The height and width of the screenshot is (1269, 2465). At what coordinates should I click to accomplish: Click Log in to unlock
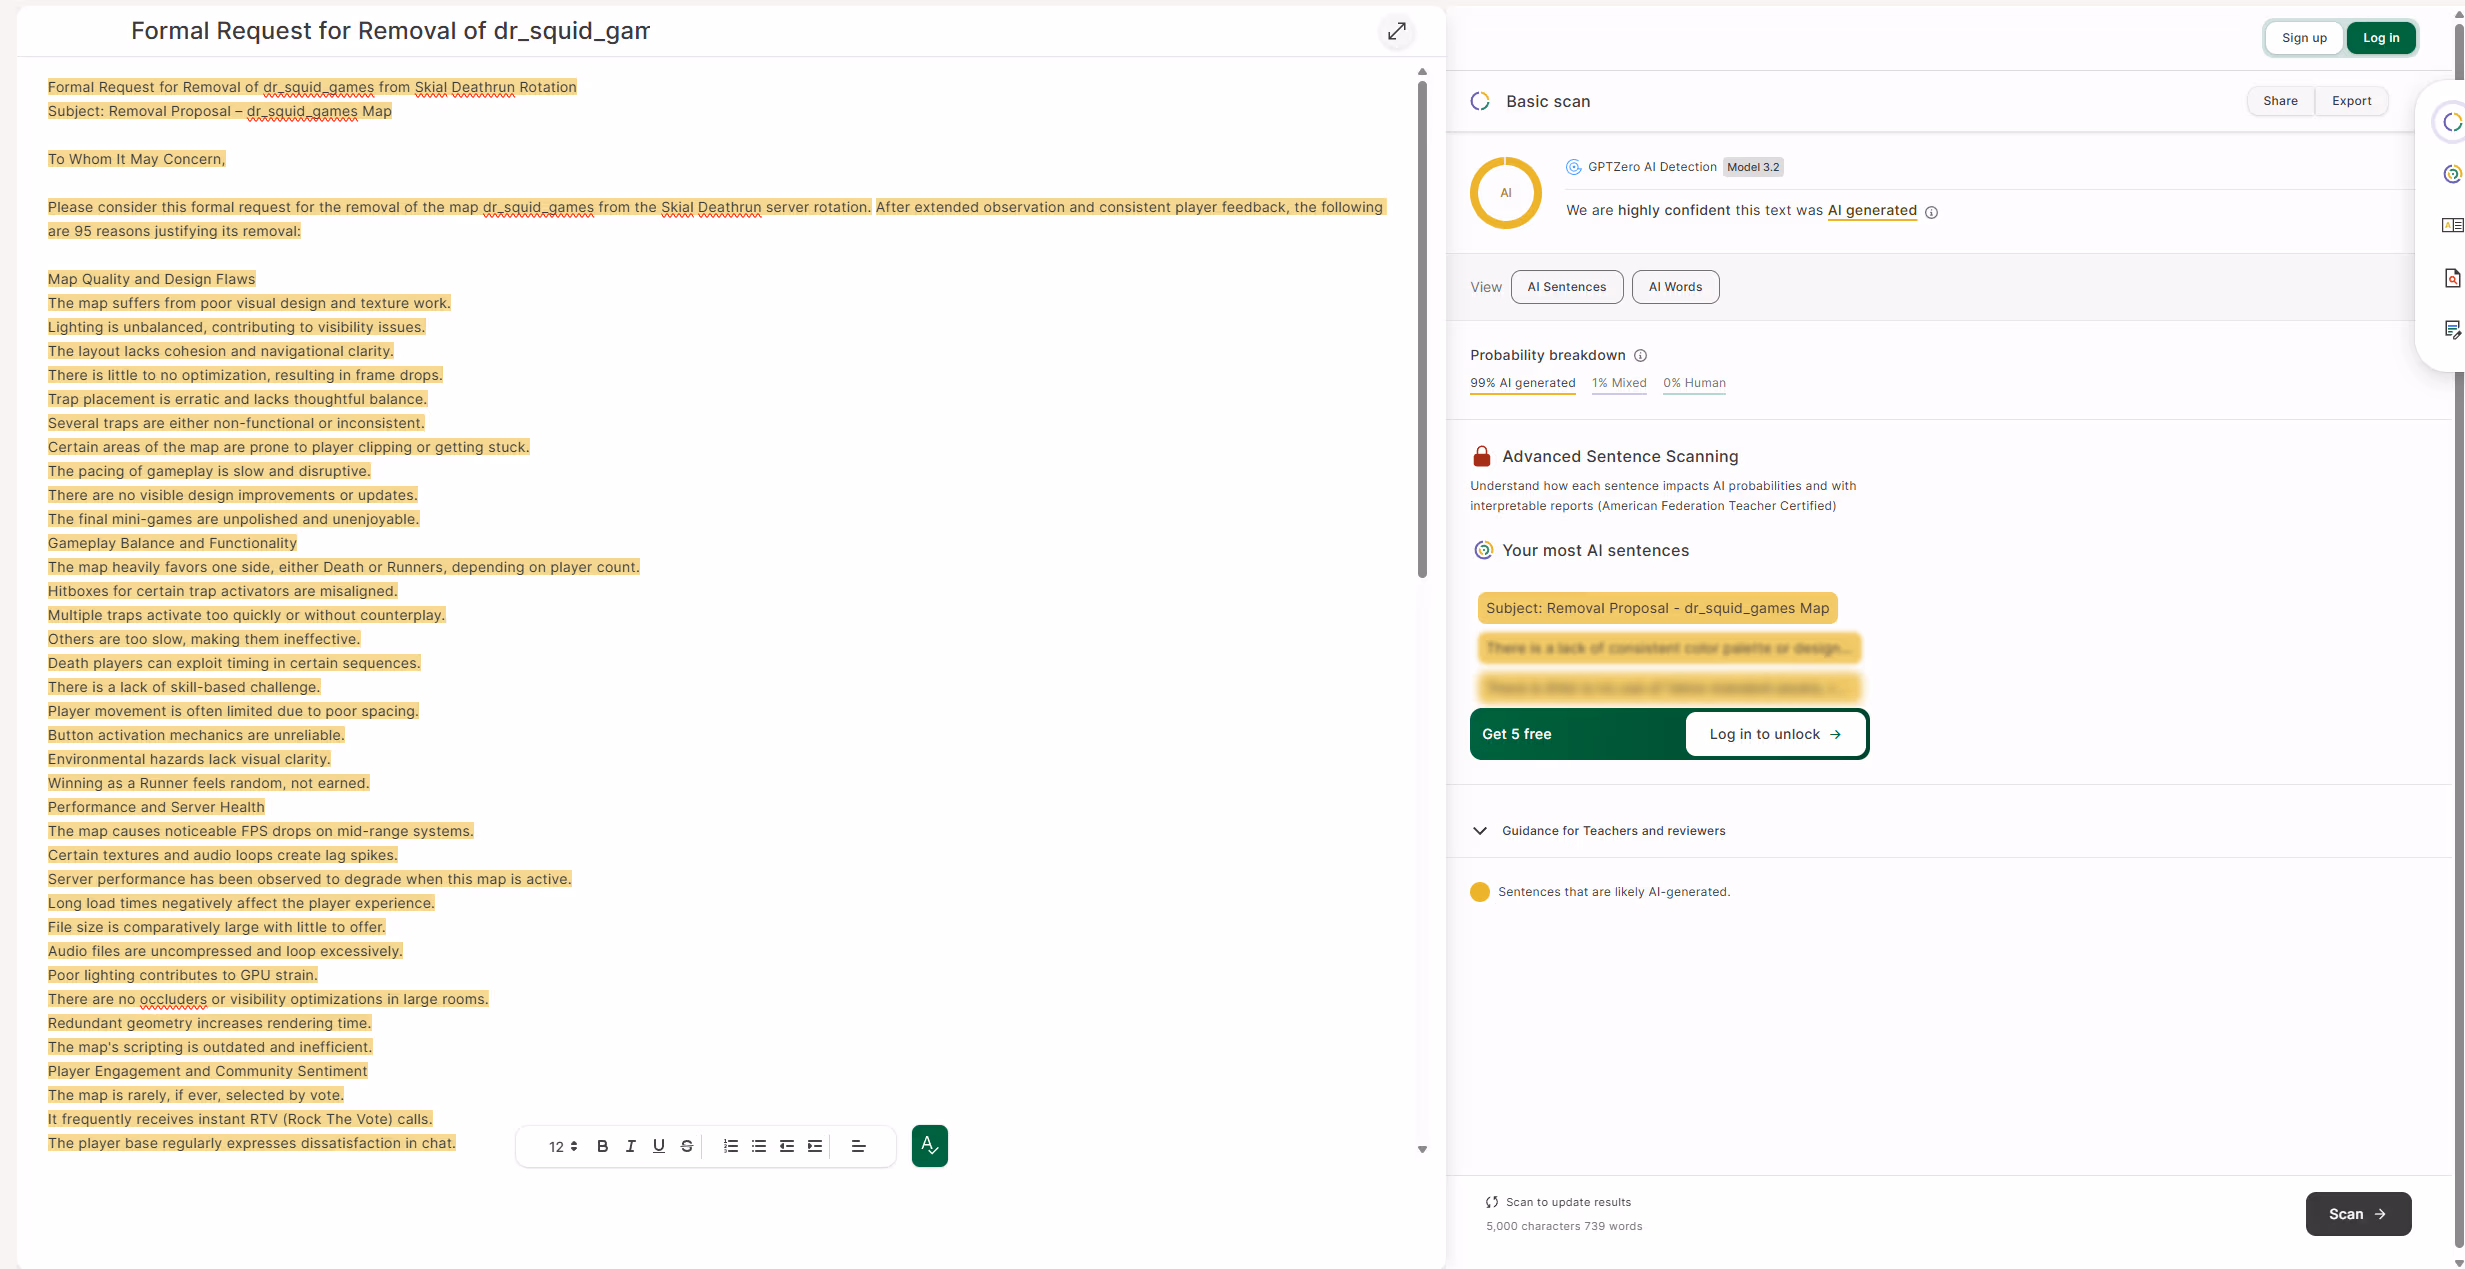tap(1775, 734)
